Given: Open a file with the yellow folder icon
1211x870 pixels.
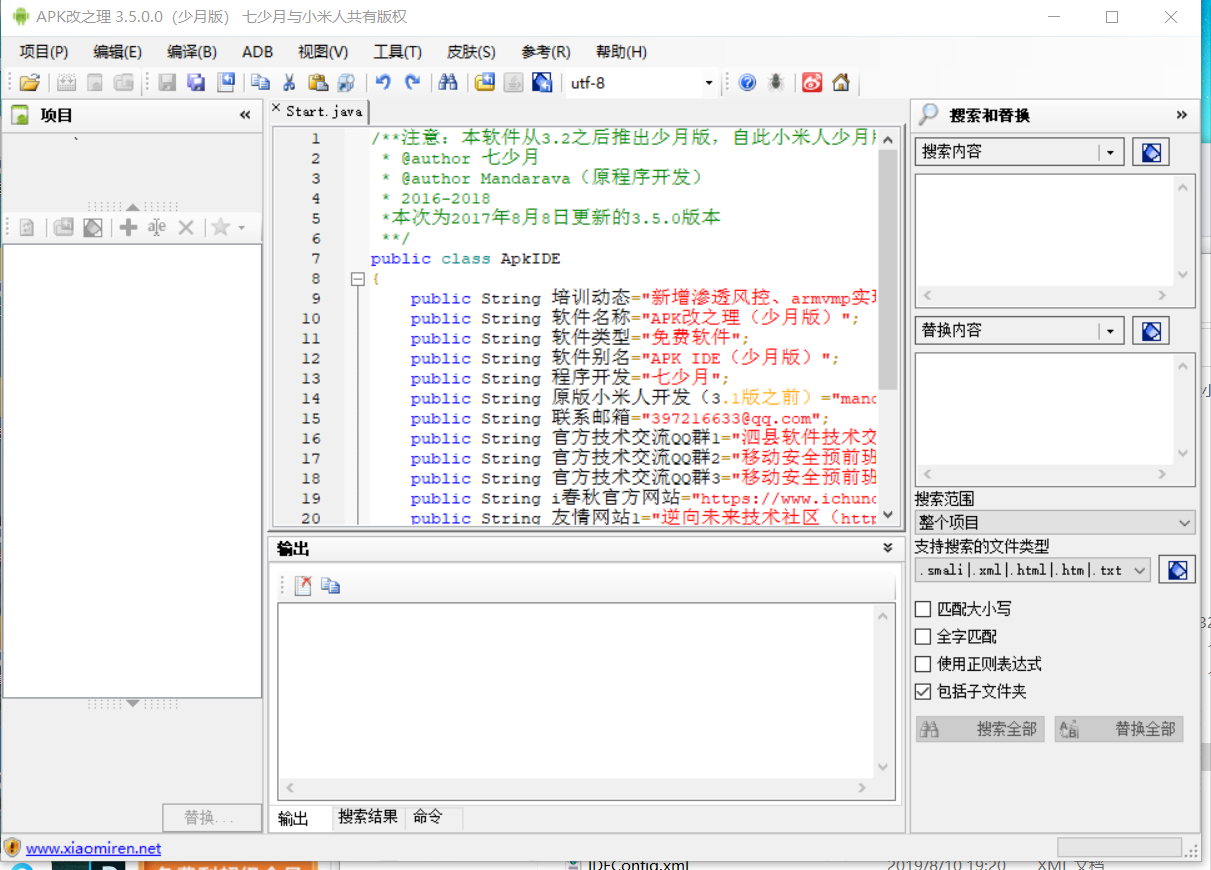Looking at the screenshot, I should tap(29, 83).
